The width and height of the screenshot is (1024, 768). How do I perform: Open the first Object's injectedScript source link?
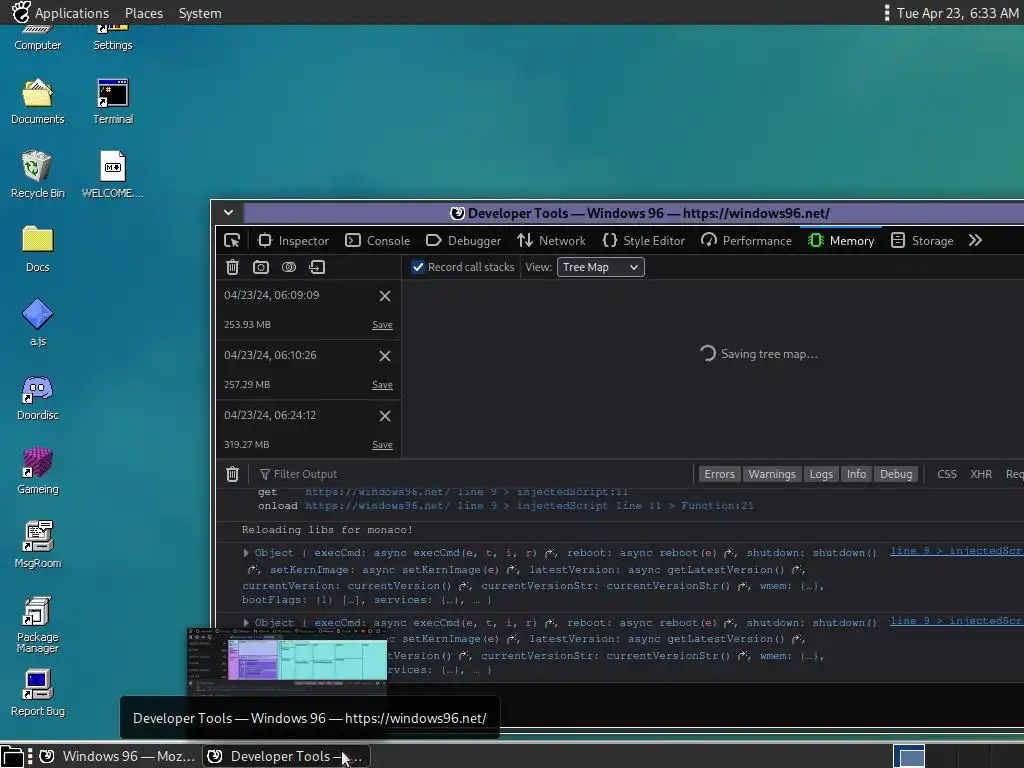[956, 551]
